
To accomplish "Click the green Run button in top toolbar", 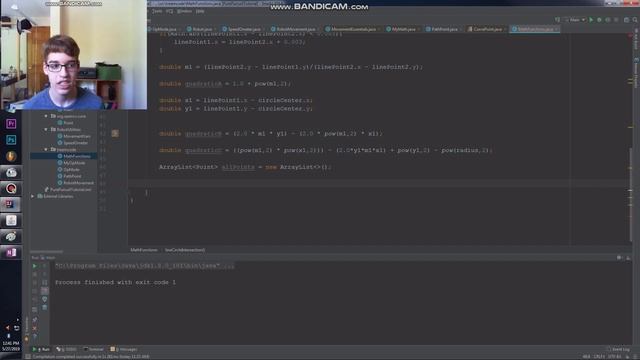I will (591, 20).
